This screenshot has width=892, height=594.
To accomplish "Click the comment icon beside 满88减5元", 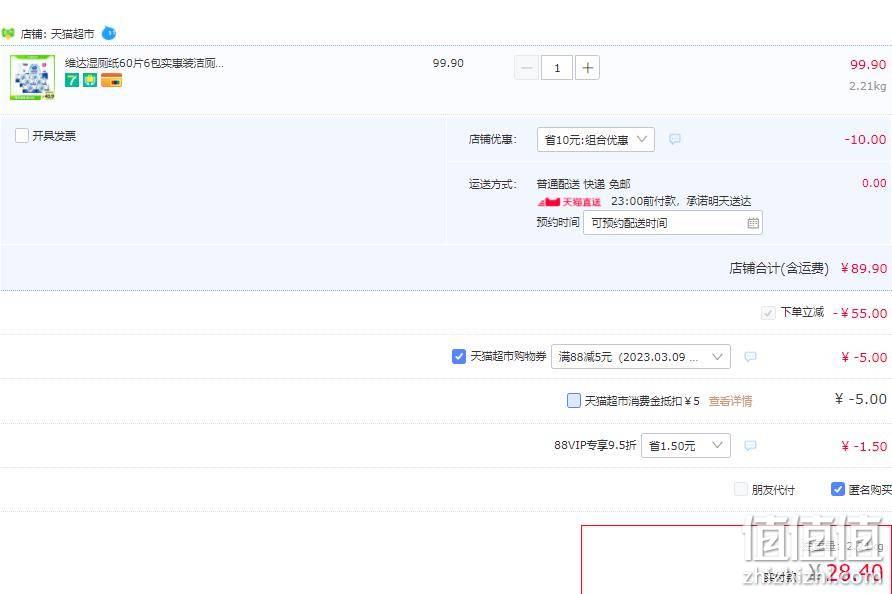I will [x=750, y=357].
